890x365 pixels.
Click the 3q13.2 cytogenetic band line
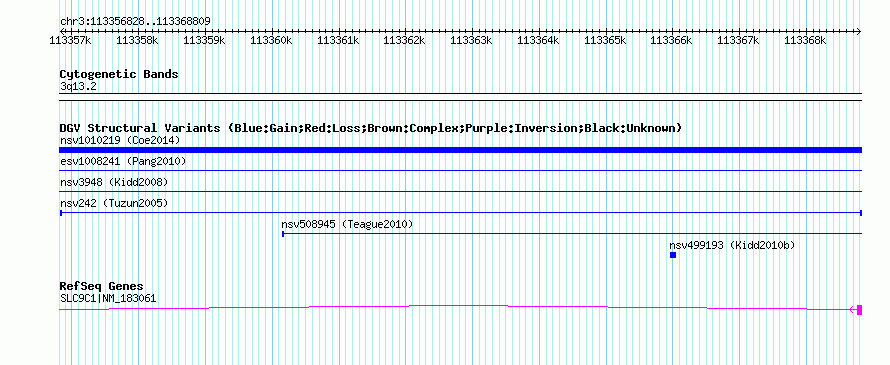tap(460, 97)
